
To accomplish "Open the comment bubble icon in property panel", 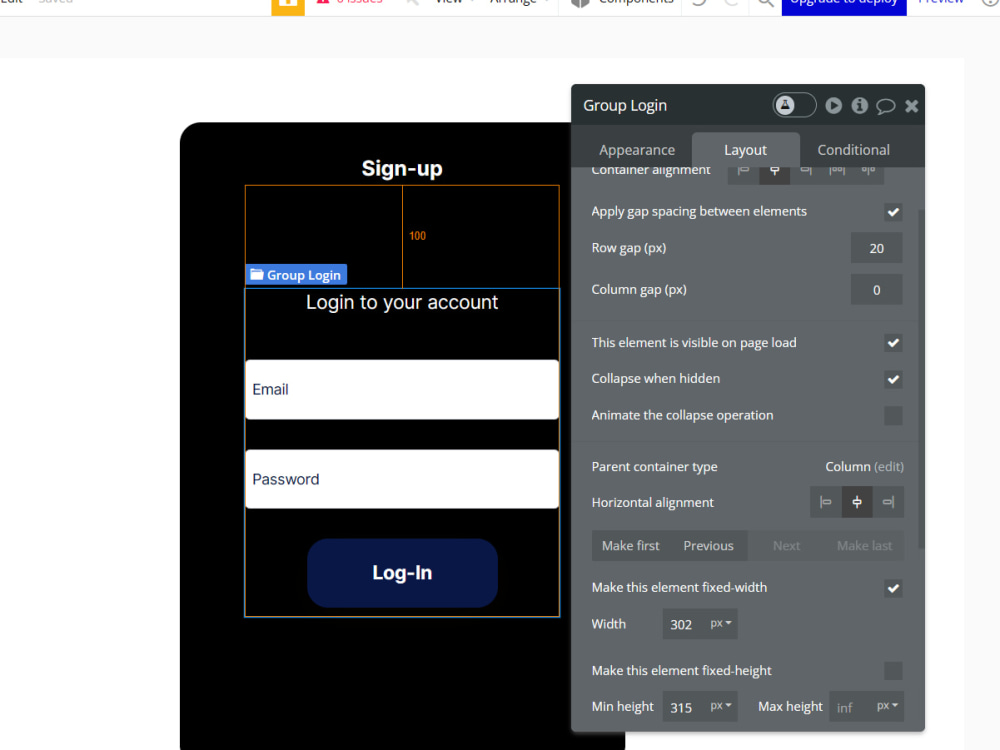I will pos(885,106).
